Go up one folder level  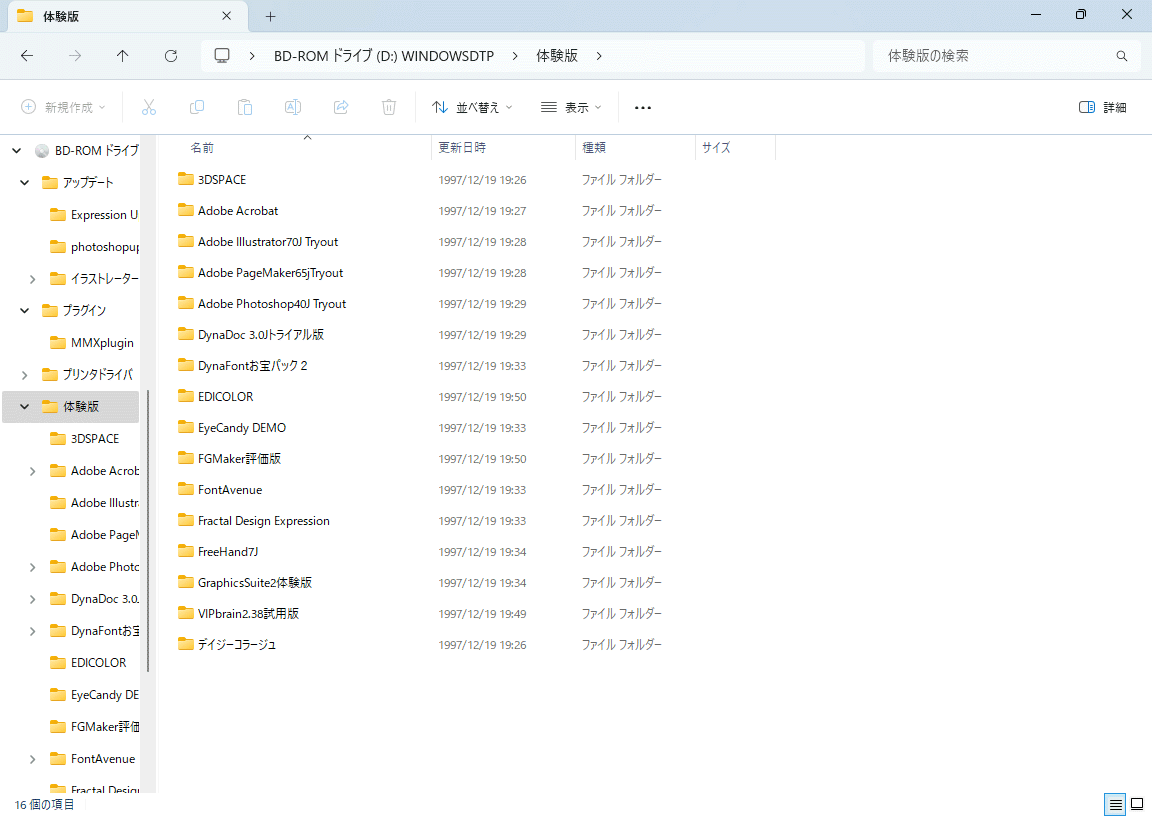coord(123,56)
